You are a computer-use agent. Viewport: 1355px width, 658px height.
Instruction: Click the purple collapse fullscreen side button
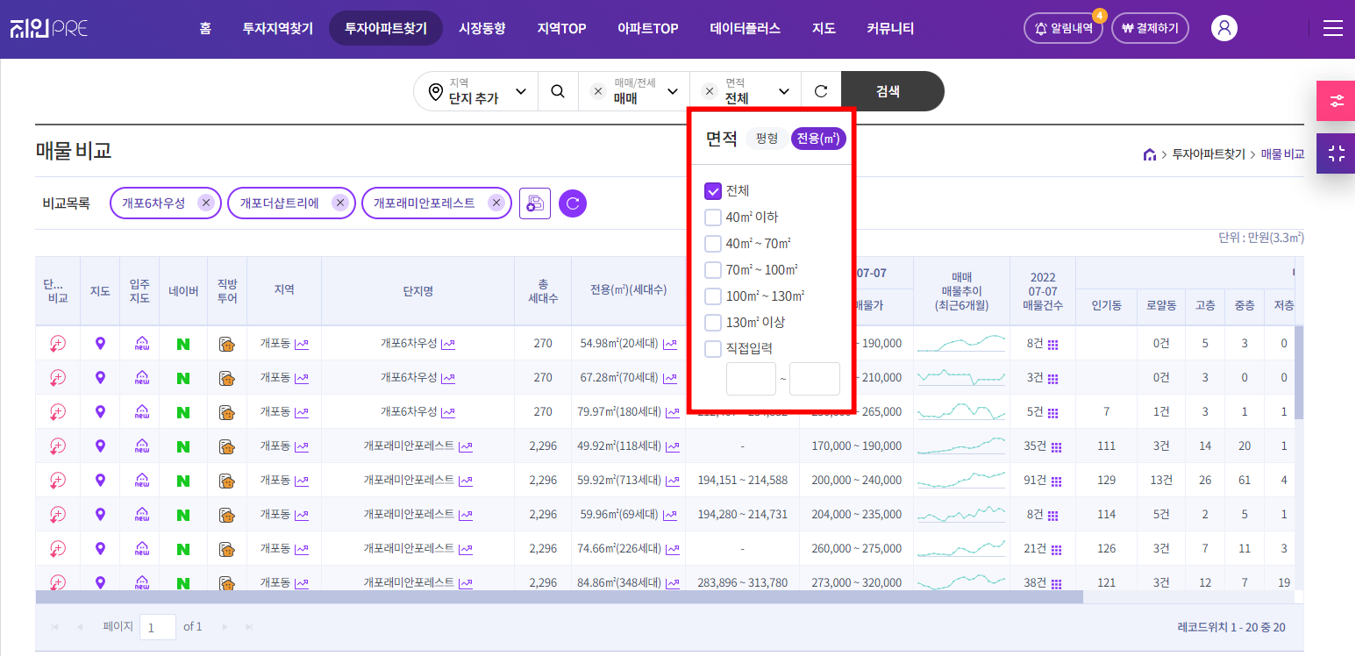pyautogui.click(x=1335, y=154)
